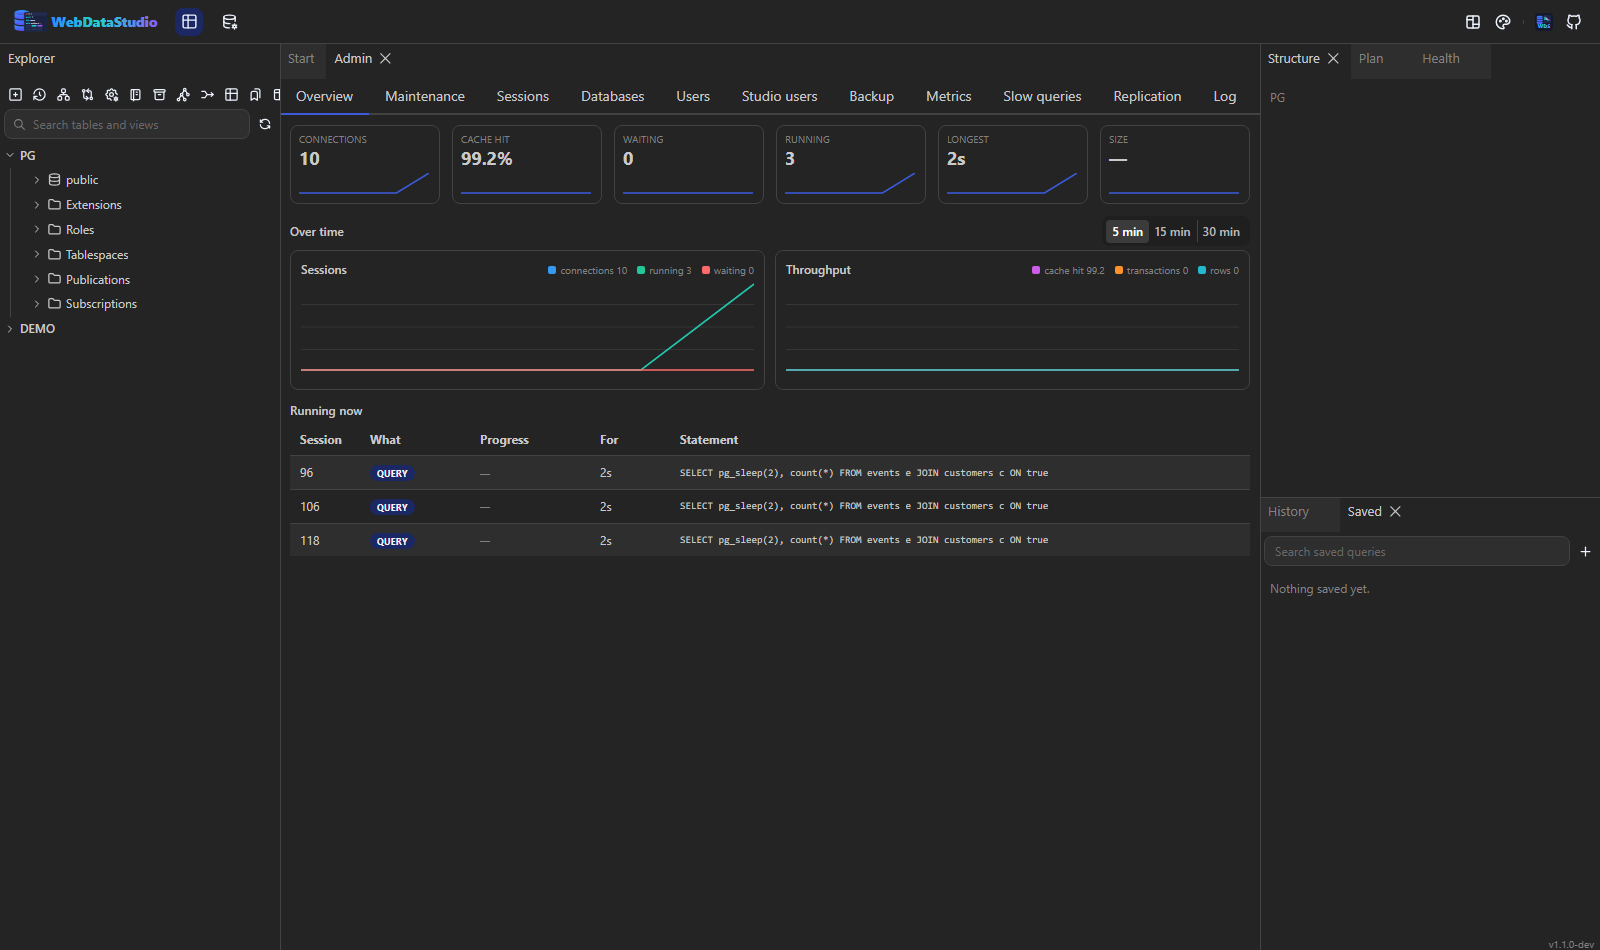Close the Admin tab

click(385, 59)
